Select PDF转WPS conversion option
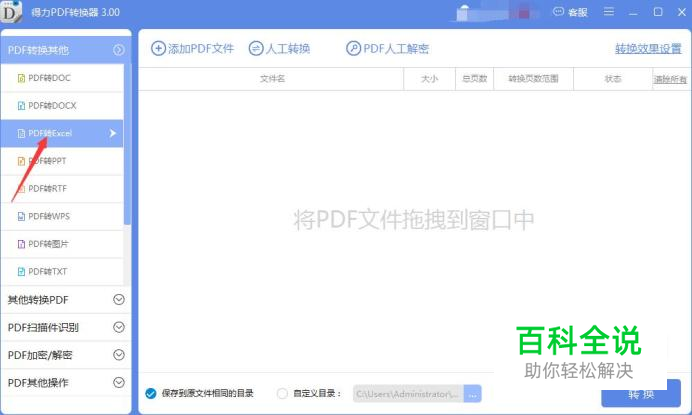 pos(62,216)
